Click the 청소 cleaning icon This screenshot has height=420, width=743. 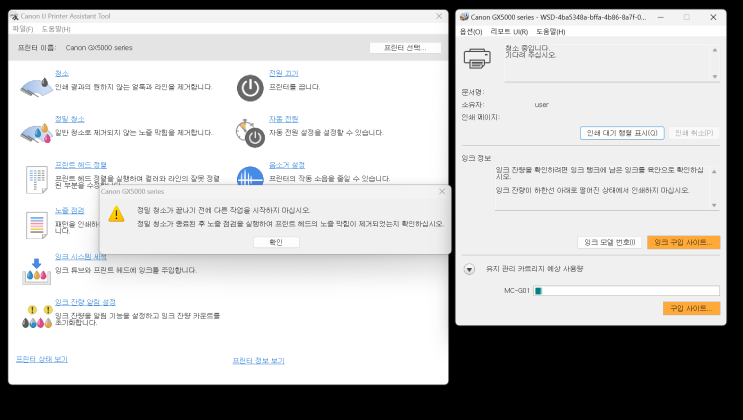[36, 88]
